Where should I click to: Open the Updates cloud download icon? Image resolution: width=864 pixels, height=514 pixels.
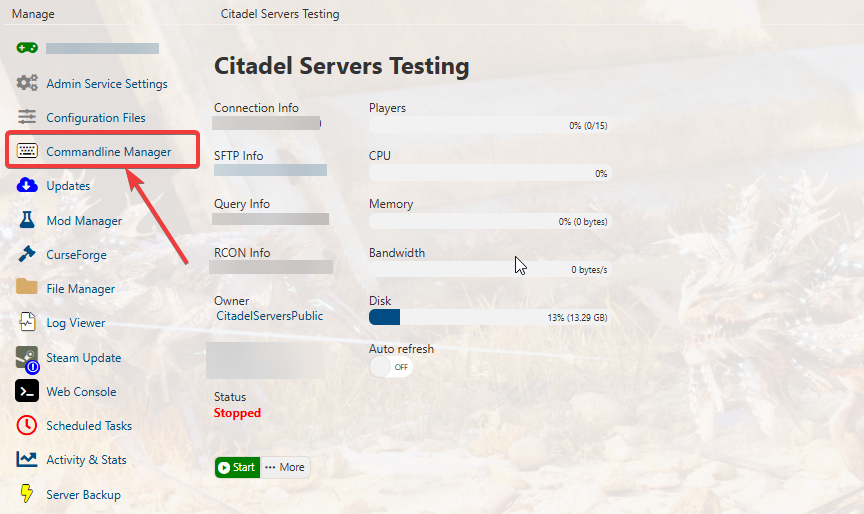(27, 185)
